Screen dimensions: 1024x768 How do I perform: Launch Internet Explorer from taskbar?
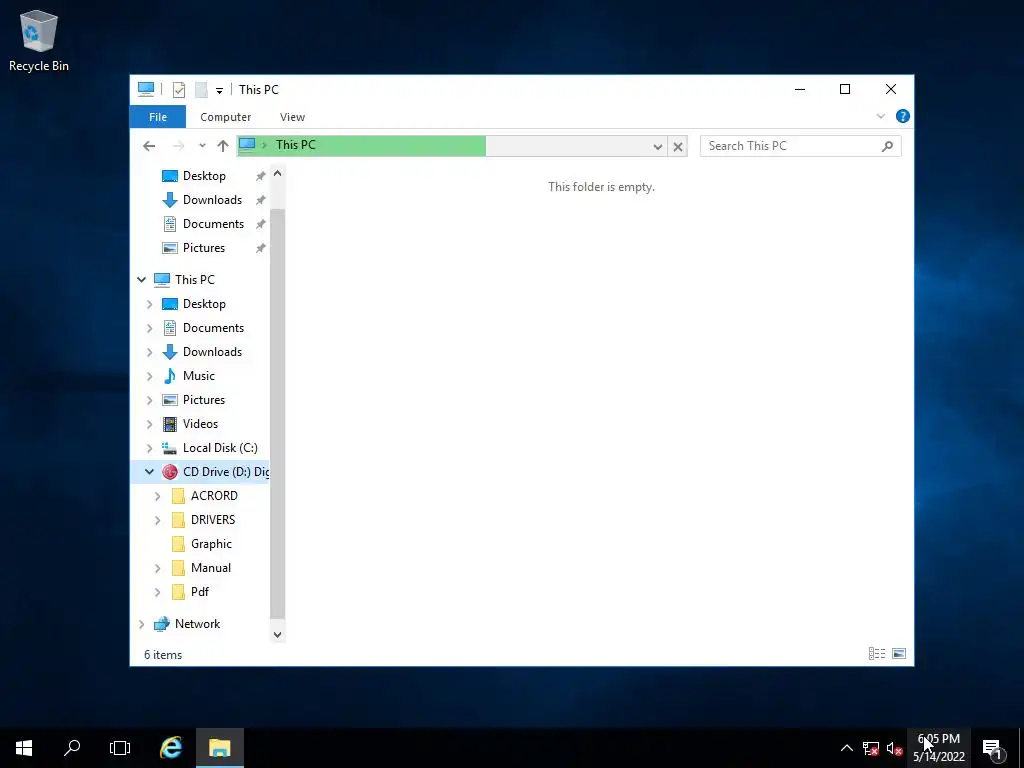pos(171,748)
